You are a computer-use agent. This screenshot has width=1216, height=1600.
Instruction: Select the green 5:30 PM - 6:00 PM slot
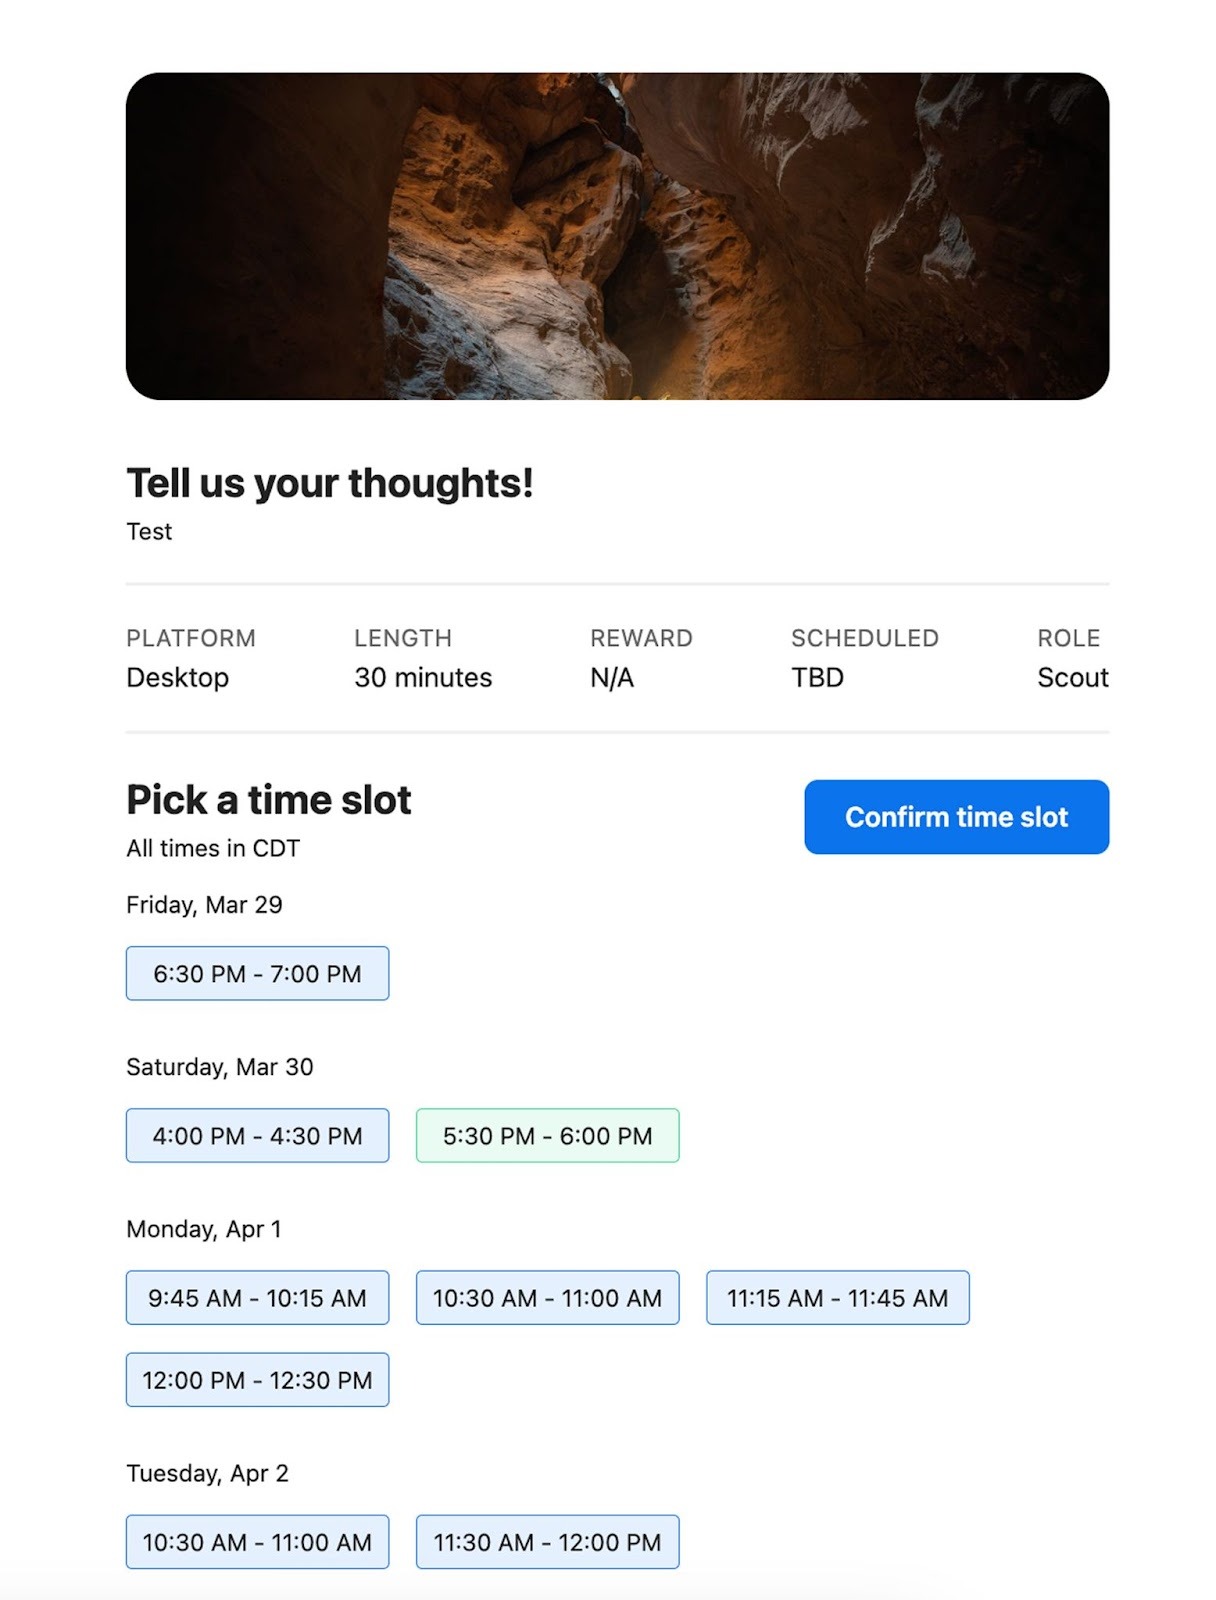(x=547, y=1135)
